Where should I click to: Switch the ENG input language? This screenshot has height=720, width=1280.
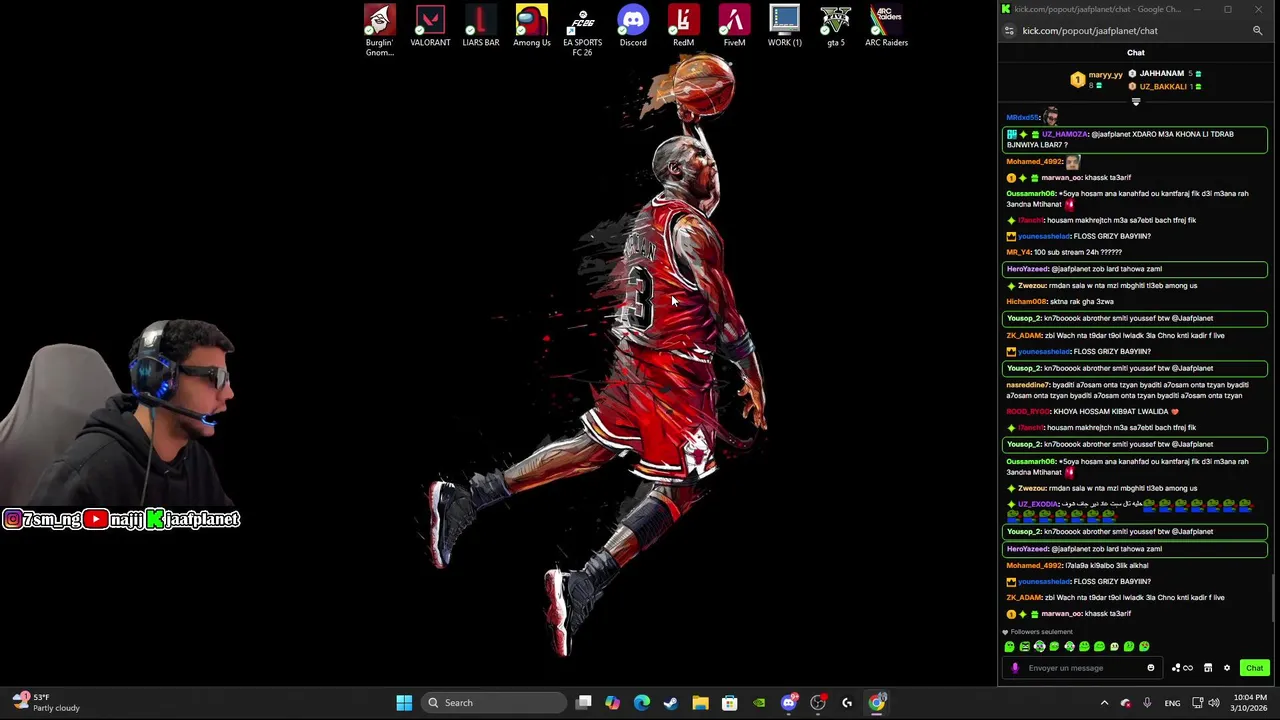point(1172,703)
